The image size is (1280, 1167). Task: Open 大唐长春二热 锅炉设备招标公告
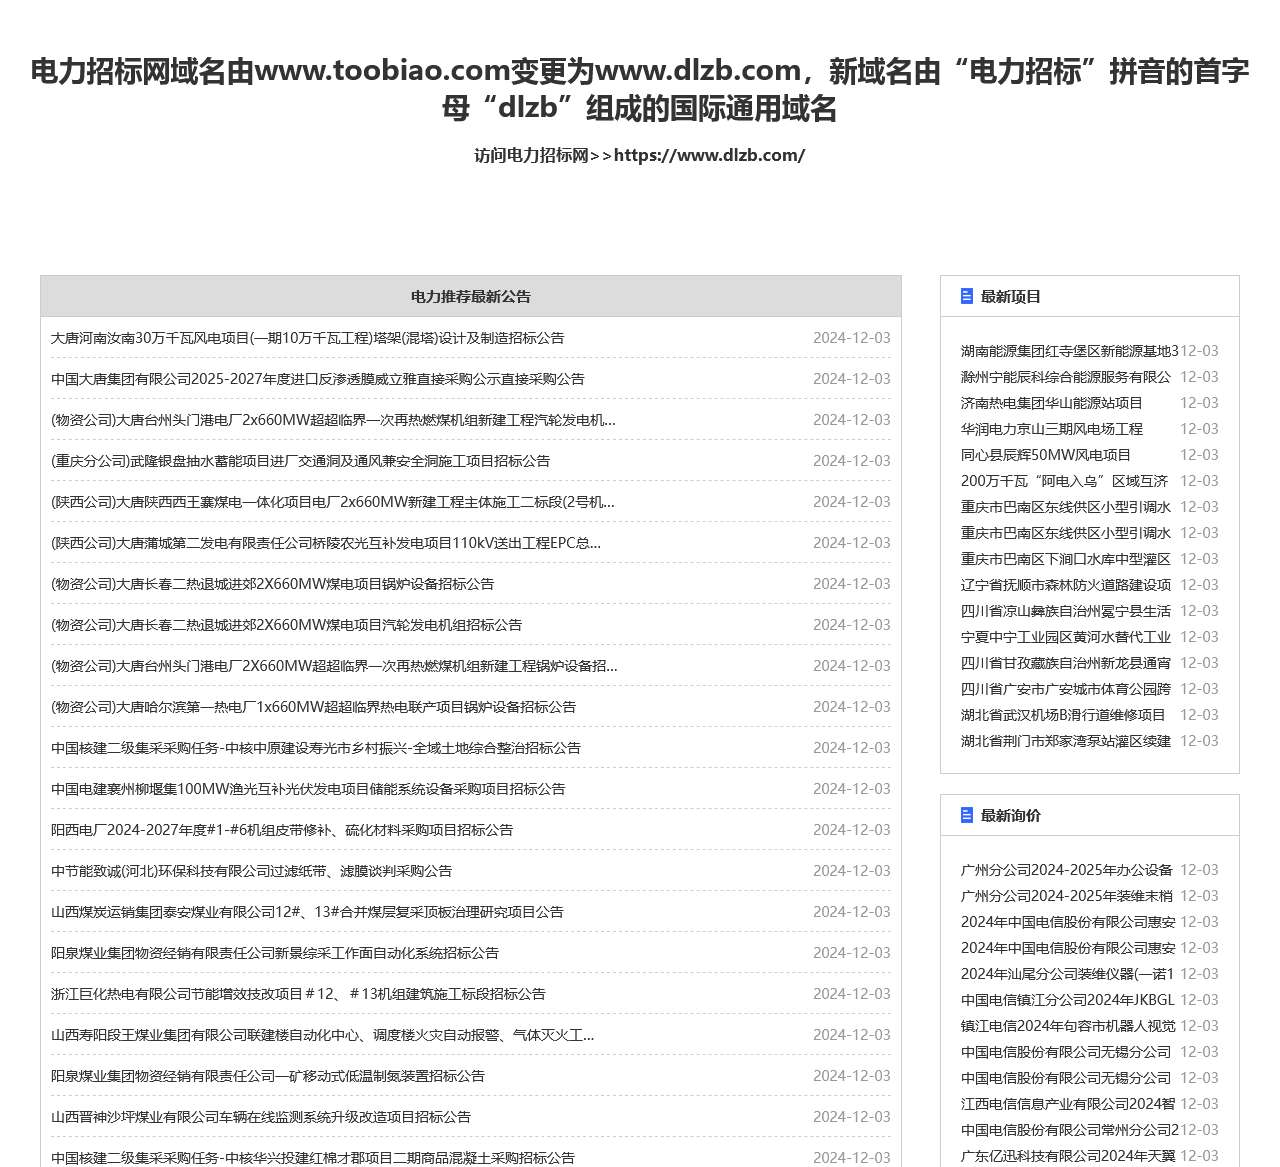[272, 584]
